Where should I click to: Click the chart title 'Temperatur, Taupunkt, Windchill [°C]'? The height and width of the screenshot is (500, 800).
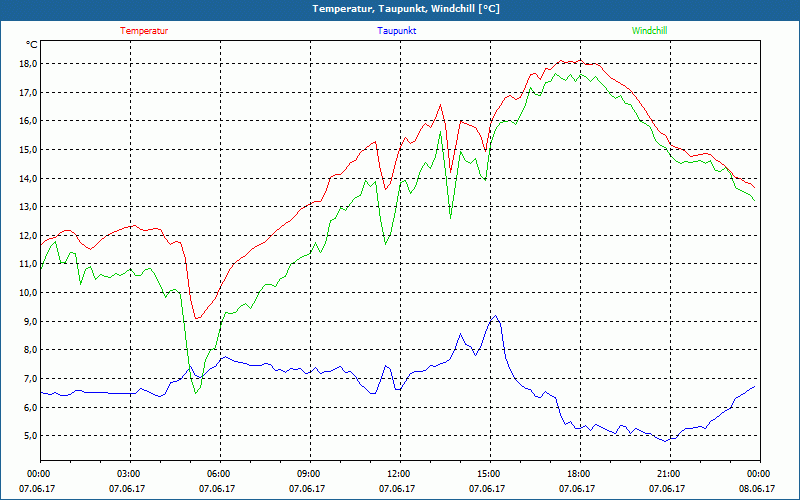pos(406,9)
